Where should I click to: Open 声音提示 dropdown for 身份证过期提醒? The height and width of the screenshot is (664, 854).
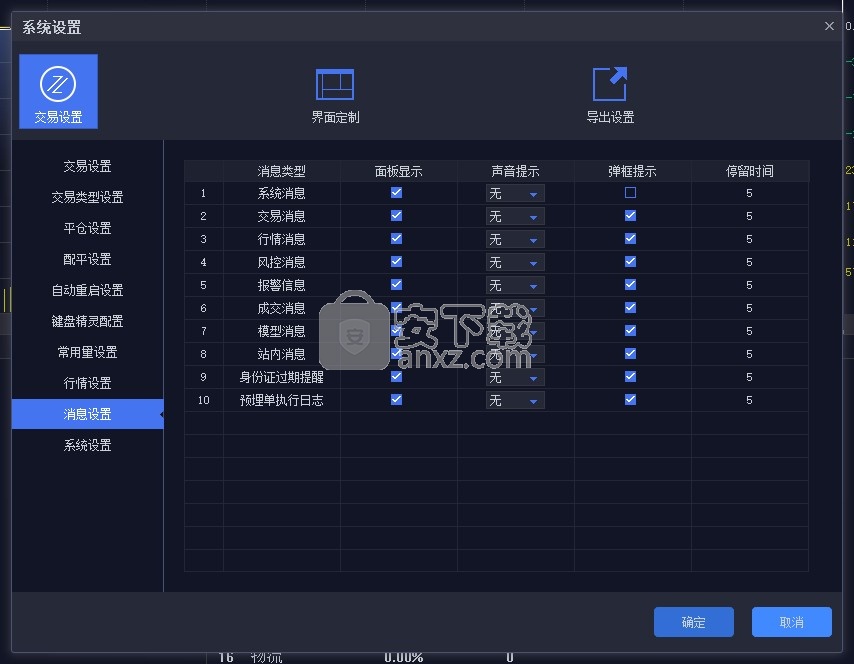[x=515, y=377]
